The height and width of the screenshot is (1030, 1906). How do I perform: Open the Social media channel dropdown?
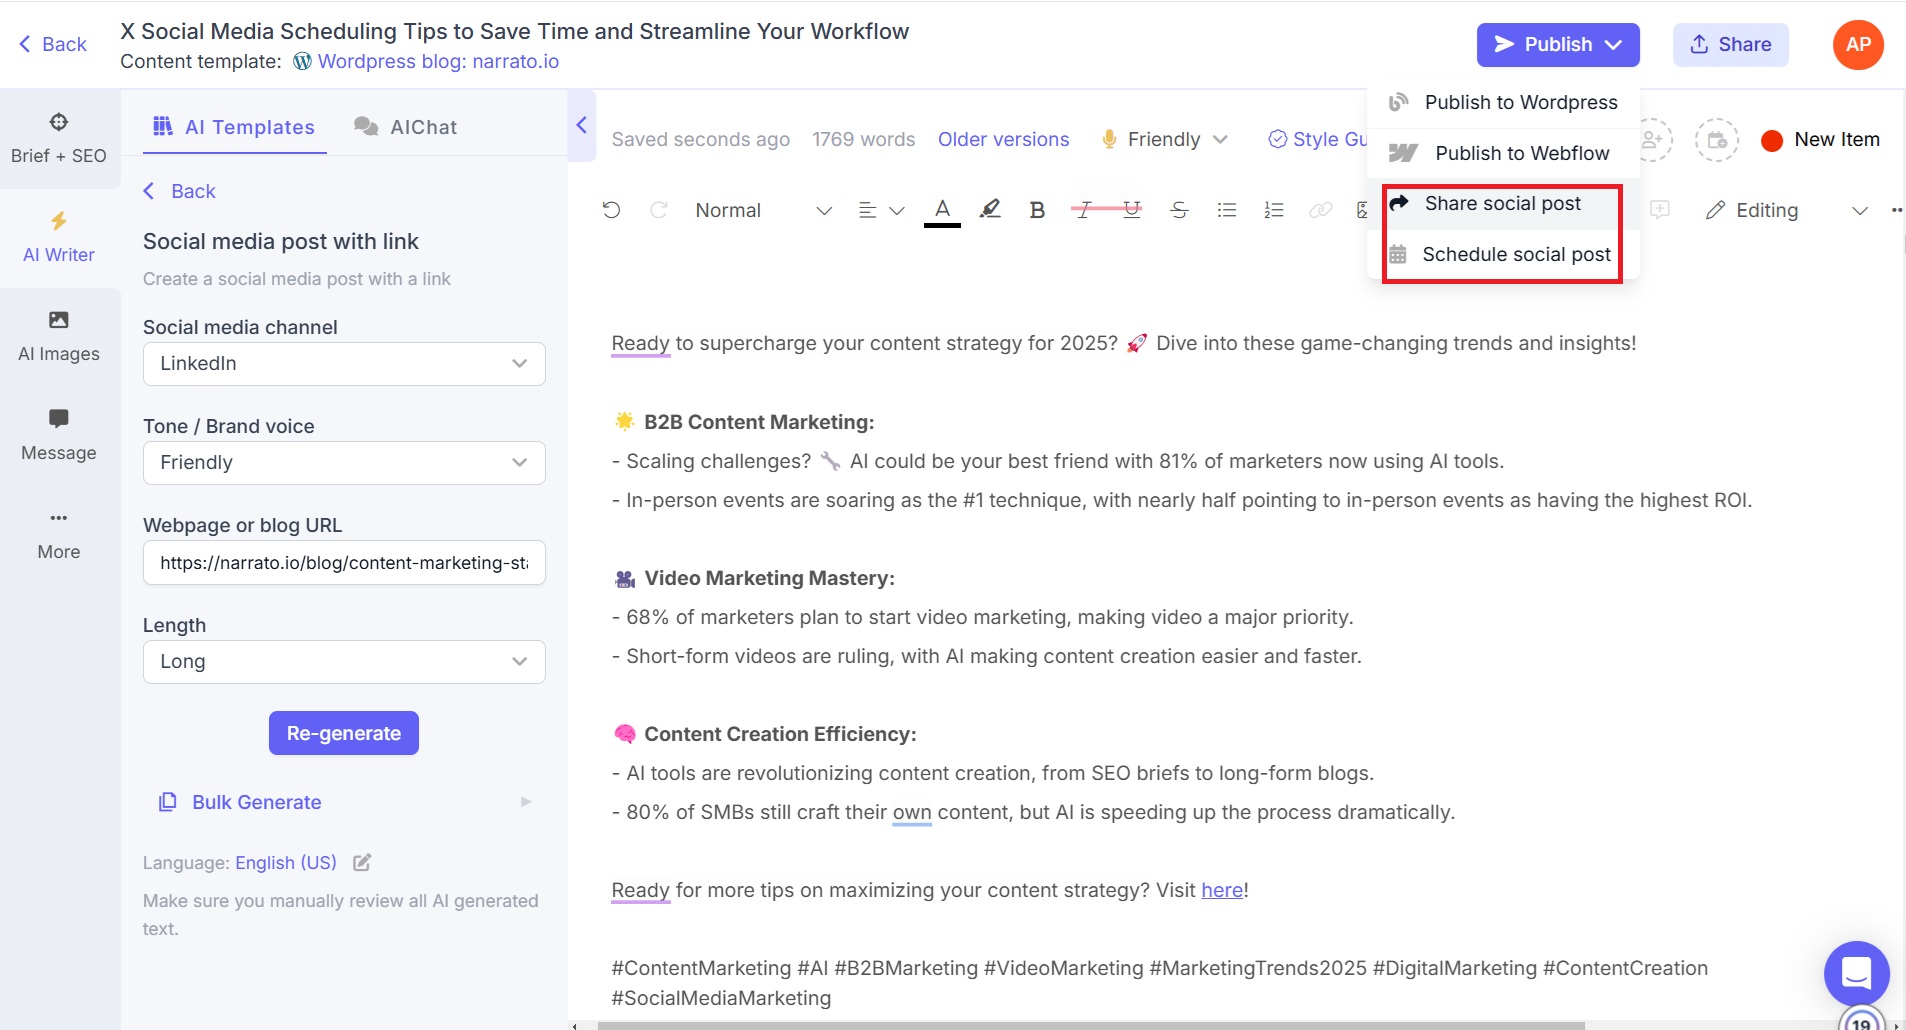(344, 363)
